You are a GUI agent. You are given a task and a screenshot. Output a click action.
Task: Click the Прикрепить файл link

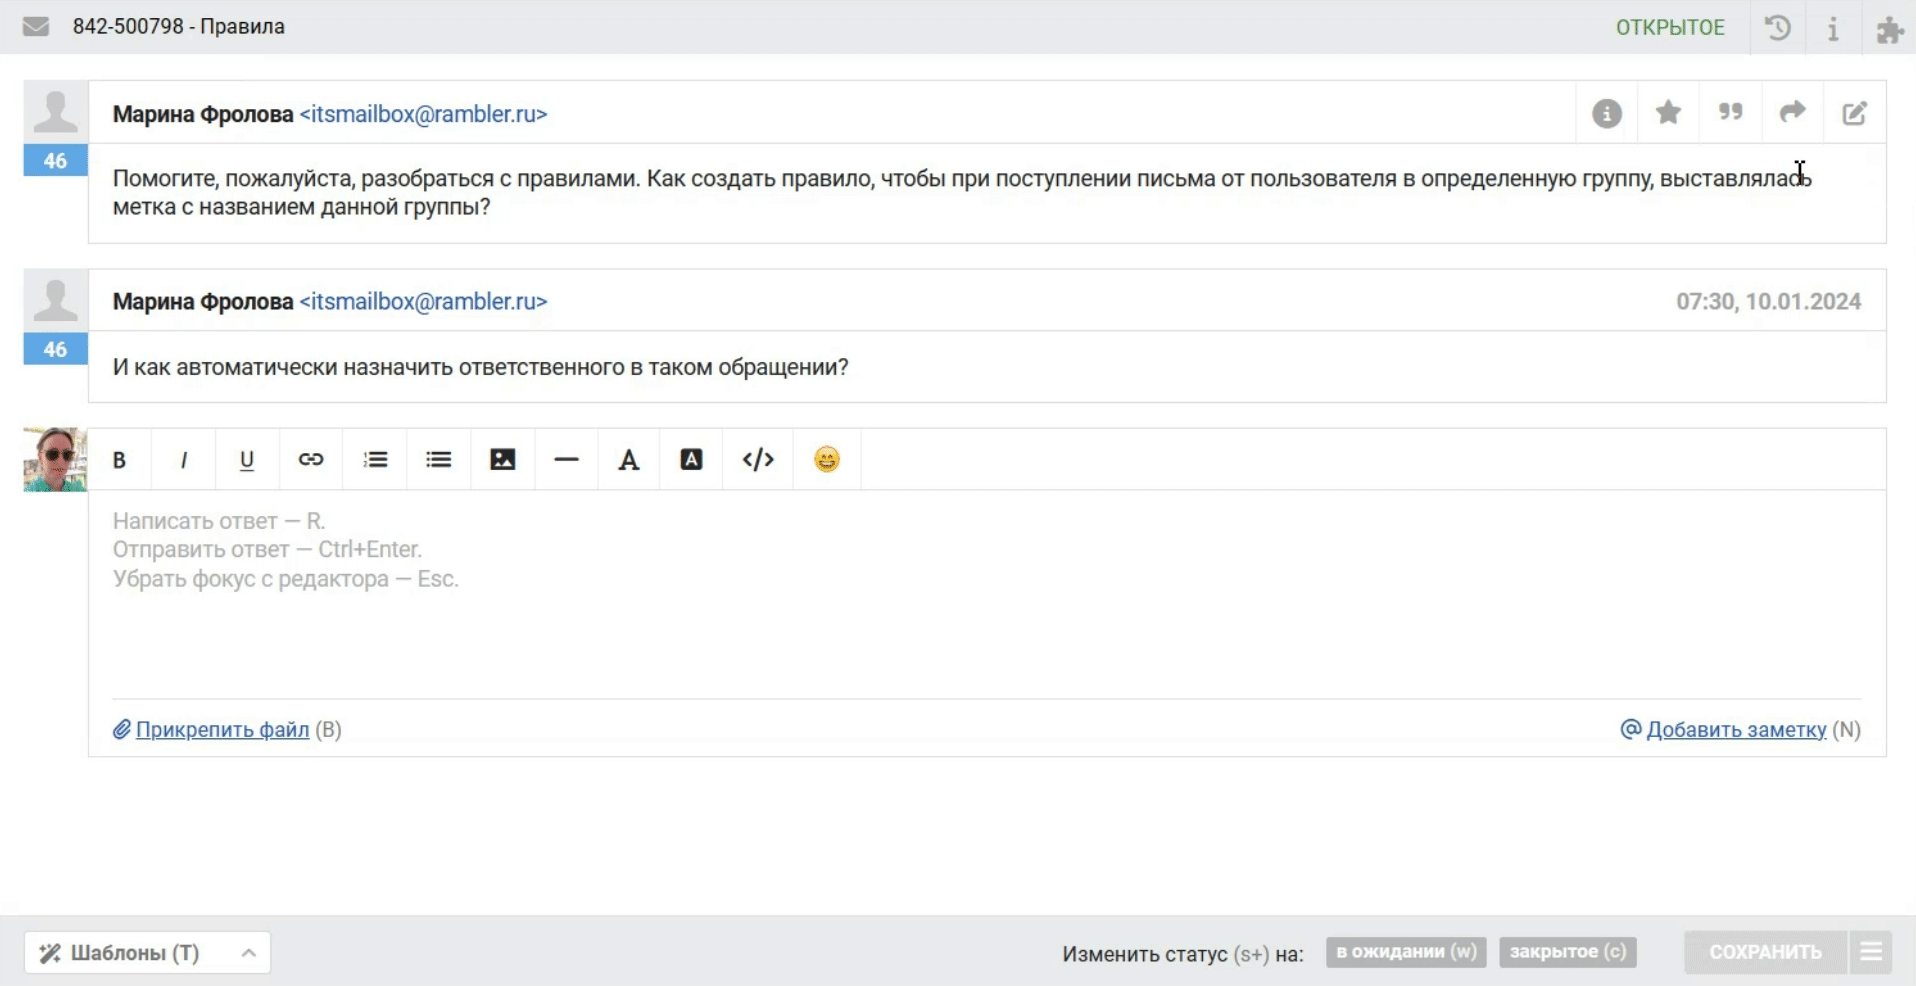coord(222,730)
